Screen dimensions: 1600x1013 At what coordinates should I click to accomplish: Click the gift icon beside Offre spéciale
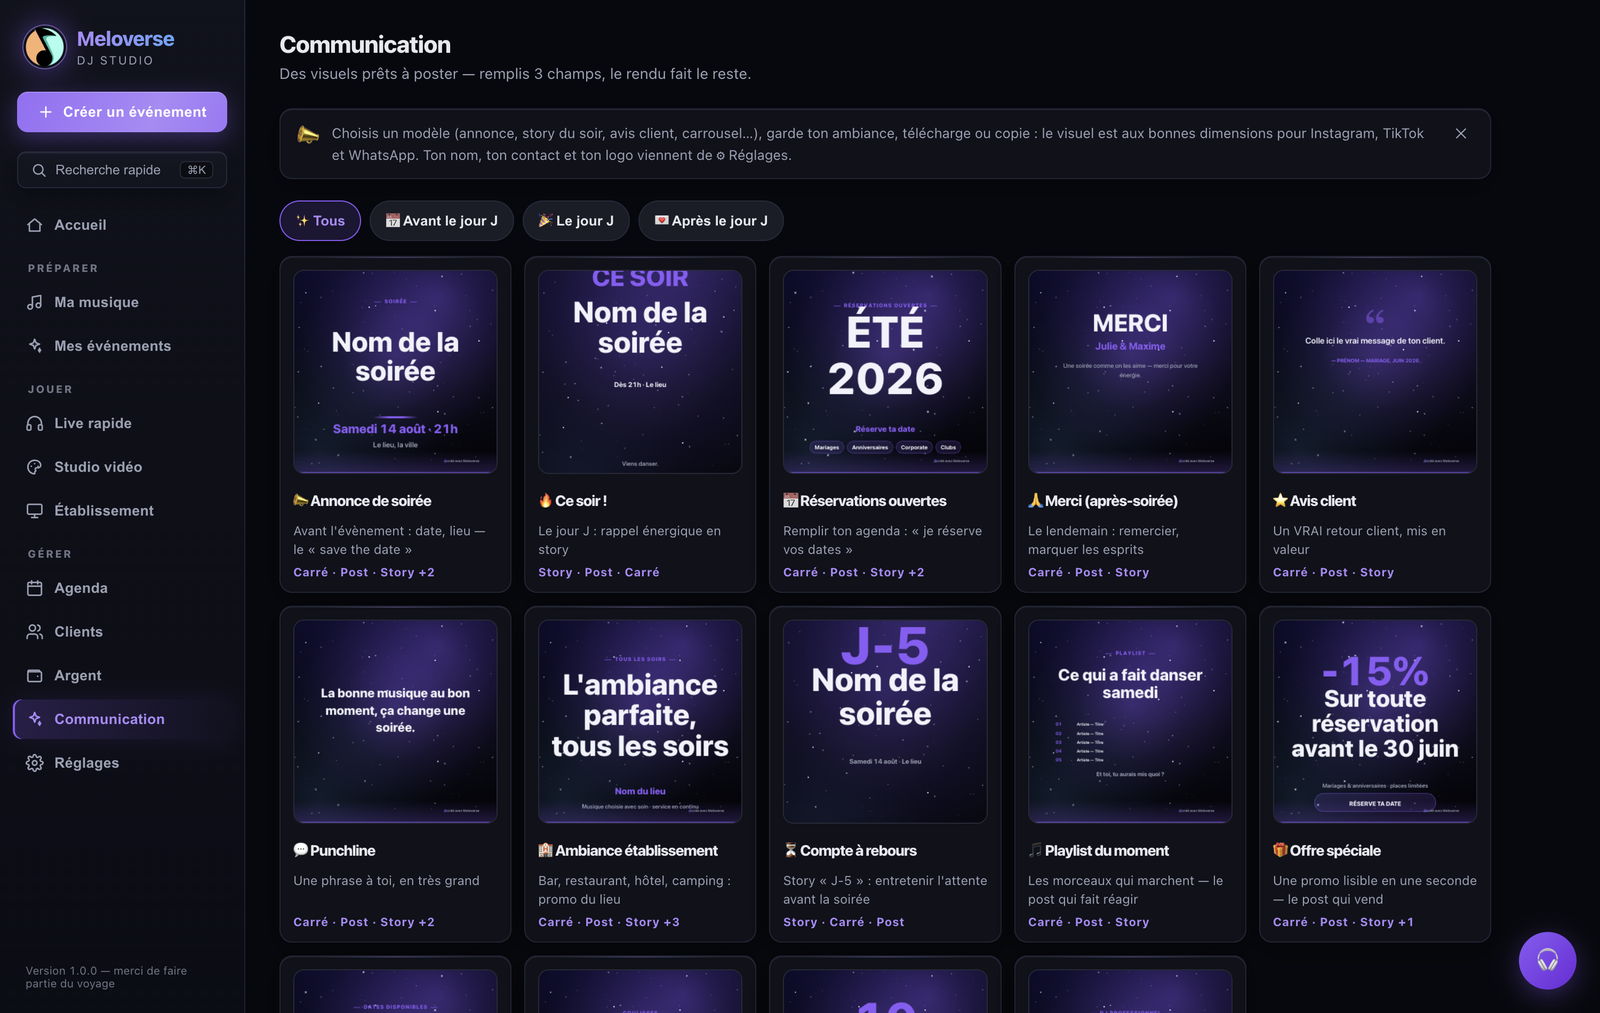tap(1281, 850)
